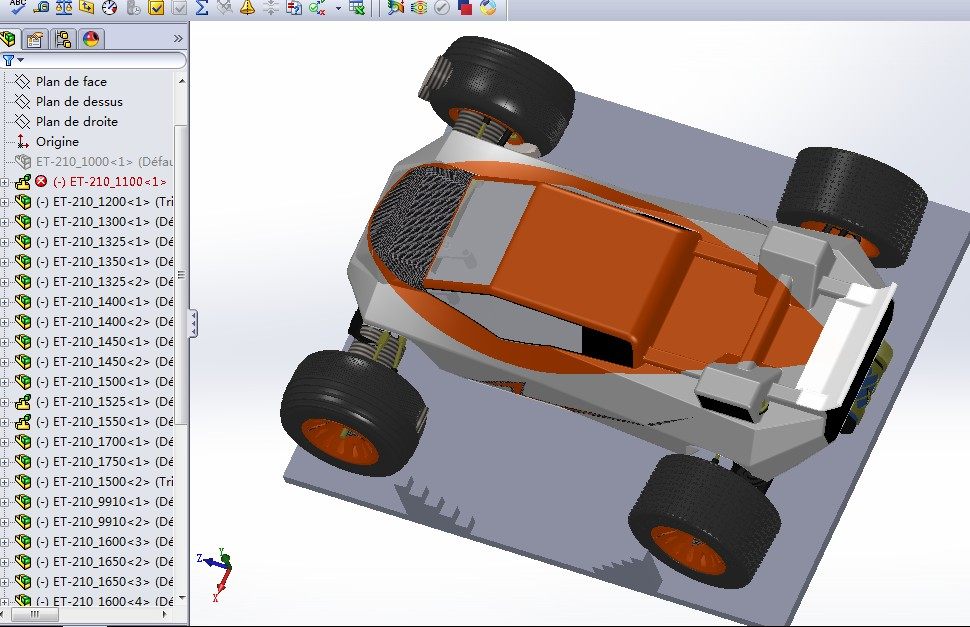Toggle the greyed checkmark box icon
The image size is (970, 627).
(x=179, y=8)
